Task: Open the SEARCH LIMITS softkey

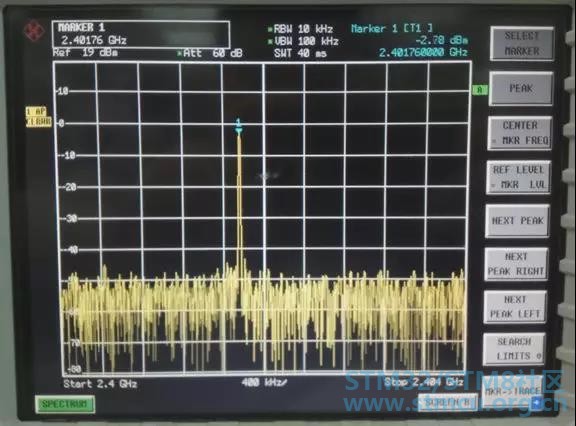Action: tap(514, 349)
